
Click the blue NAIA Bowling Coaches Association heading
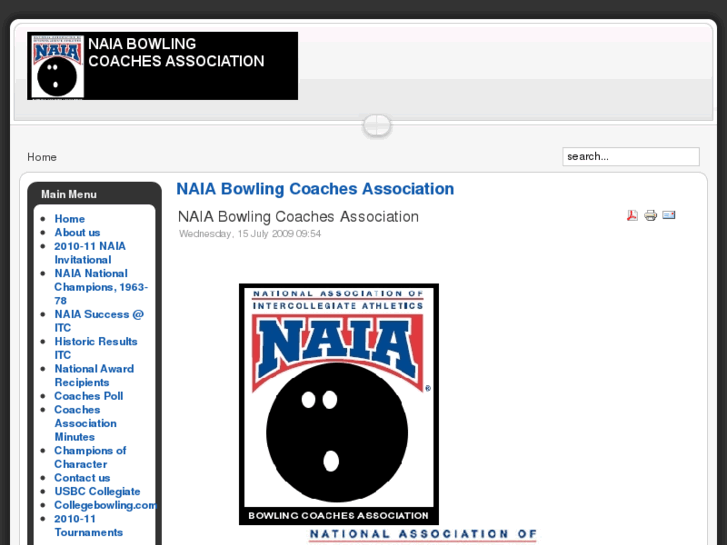coord(315,189)
